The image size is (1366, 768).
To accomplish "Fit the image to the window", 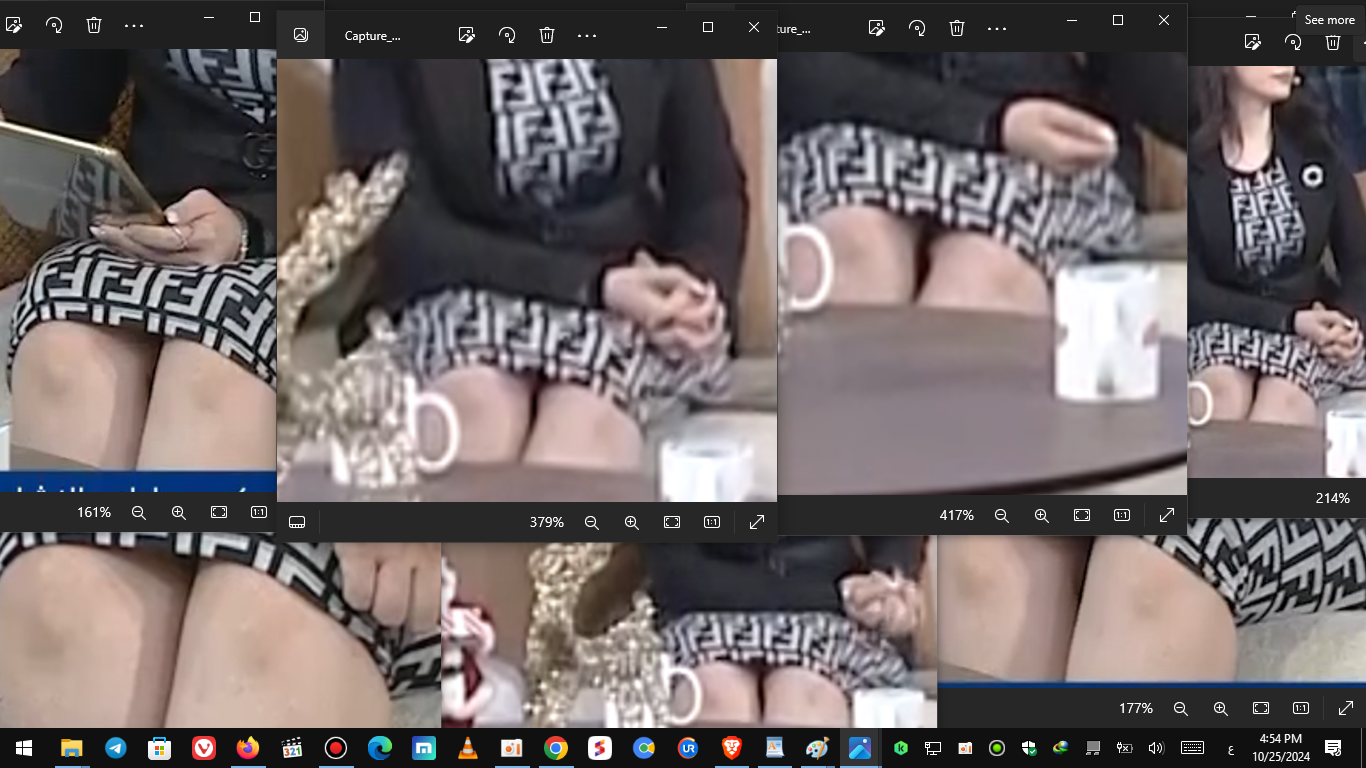I will tap(671, 521).
